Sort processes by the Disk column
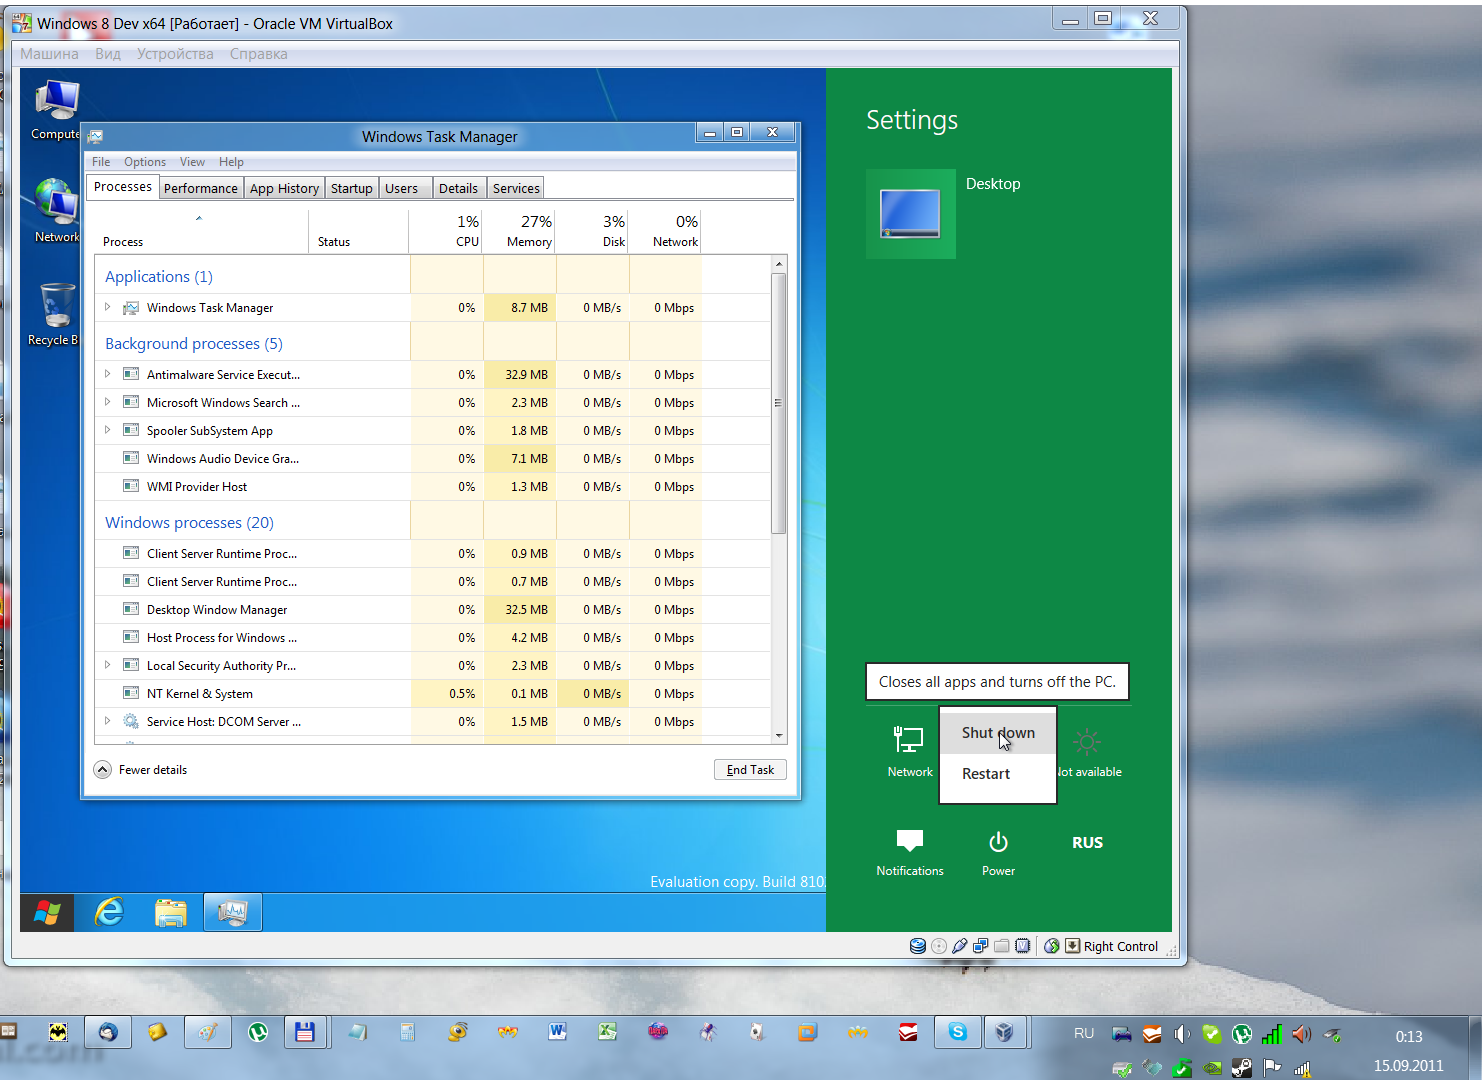Screen dimensions: 1482x1083 coord(593,231)
